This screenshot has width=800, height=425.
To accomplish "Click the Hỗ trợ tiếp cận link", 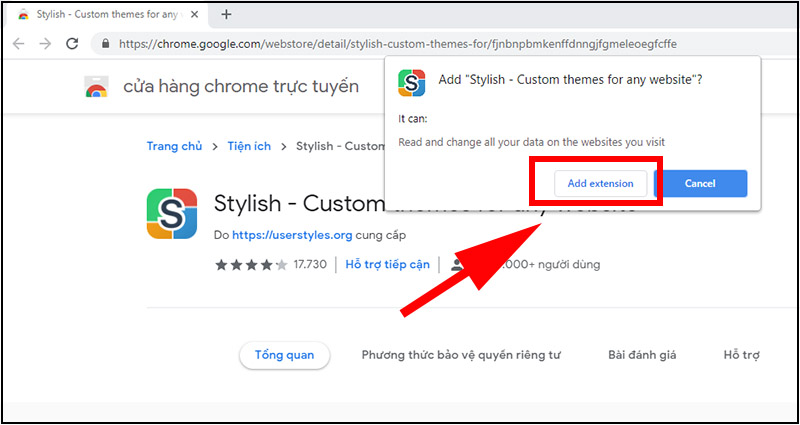I will 388,265.
